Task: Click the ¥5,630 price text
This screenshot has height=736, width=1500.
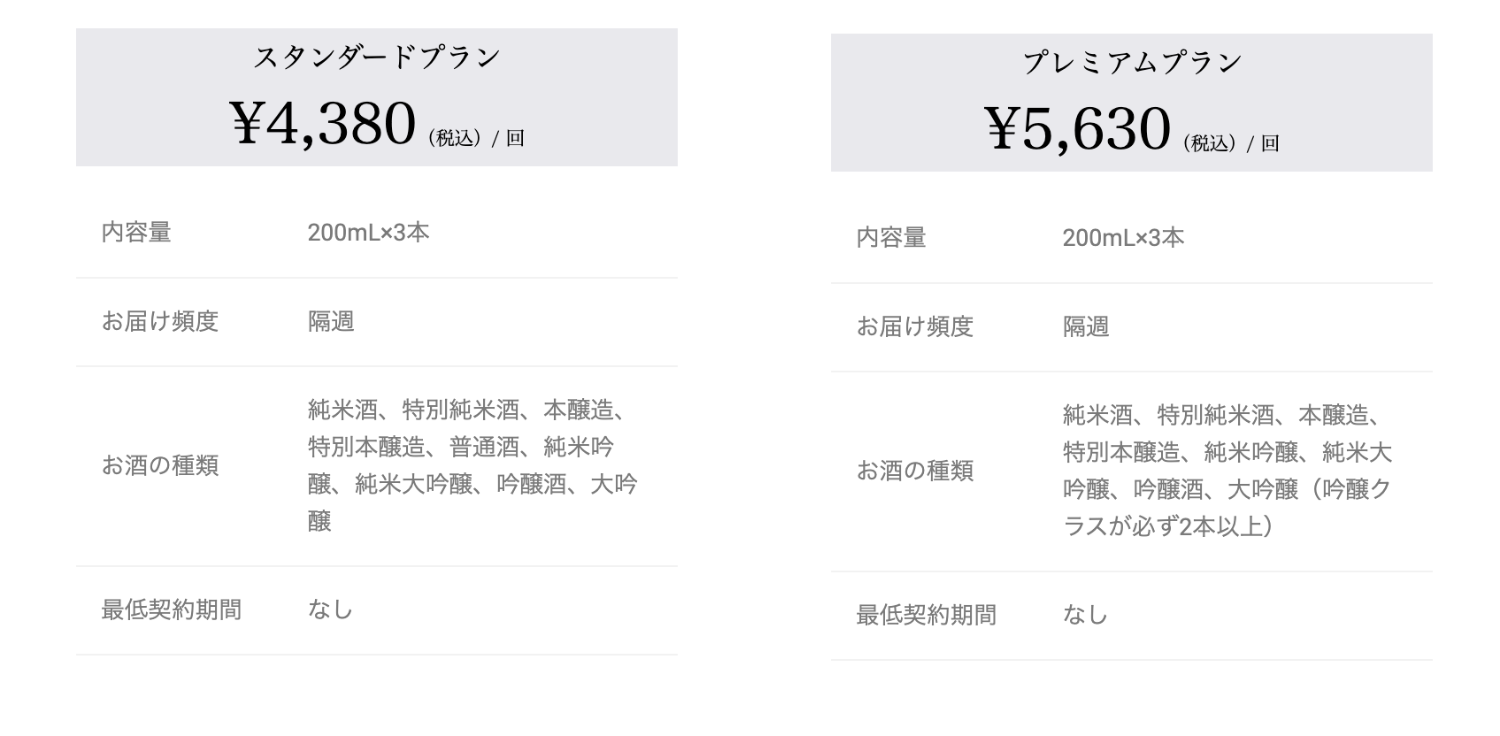Action: coord(1077,129)
